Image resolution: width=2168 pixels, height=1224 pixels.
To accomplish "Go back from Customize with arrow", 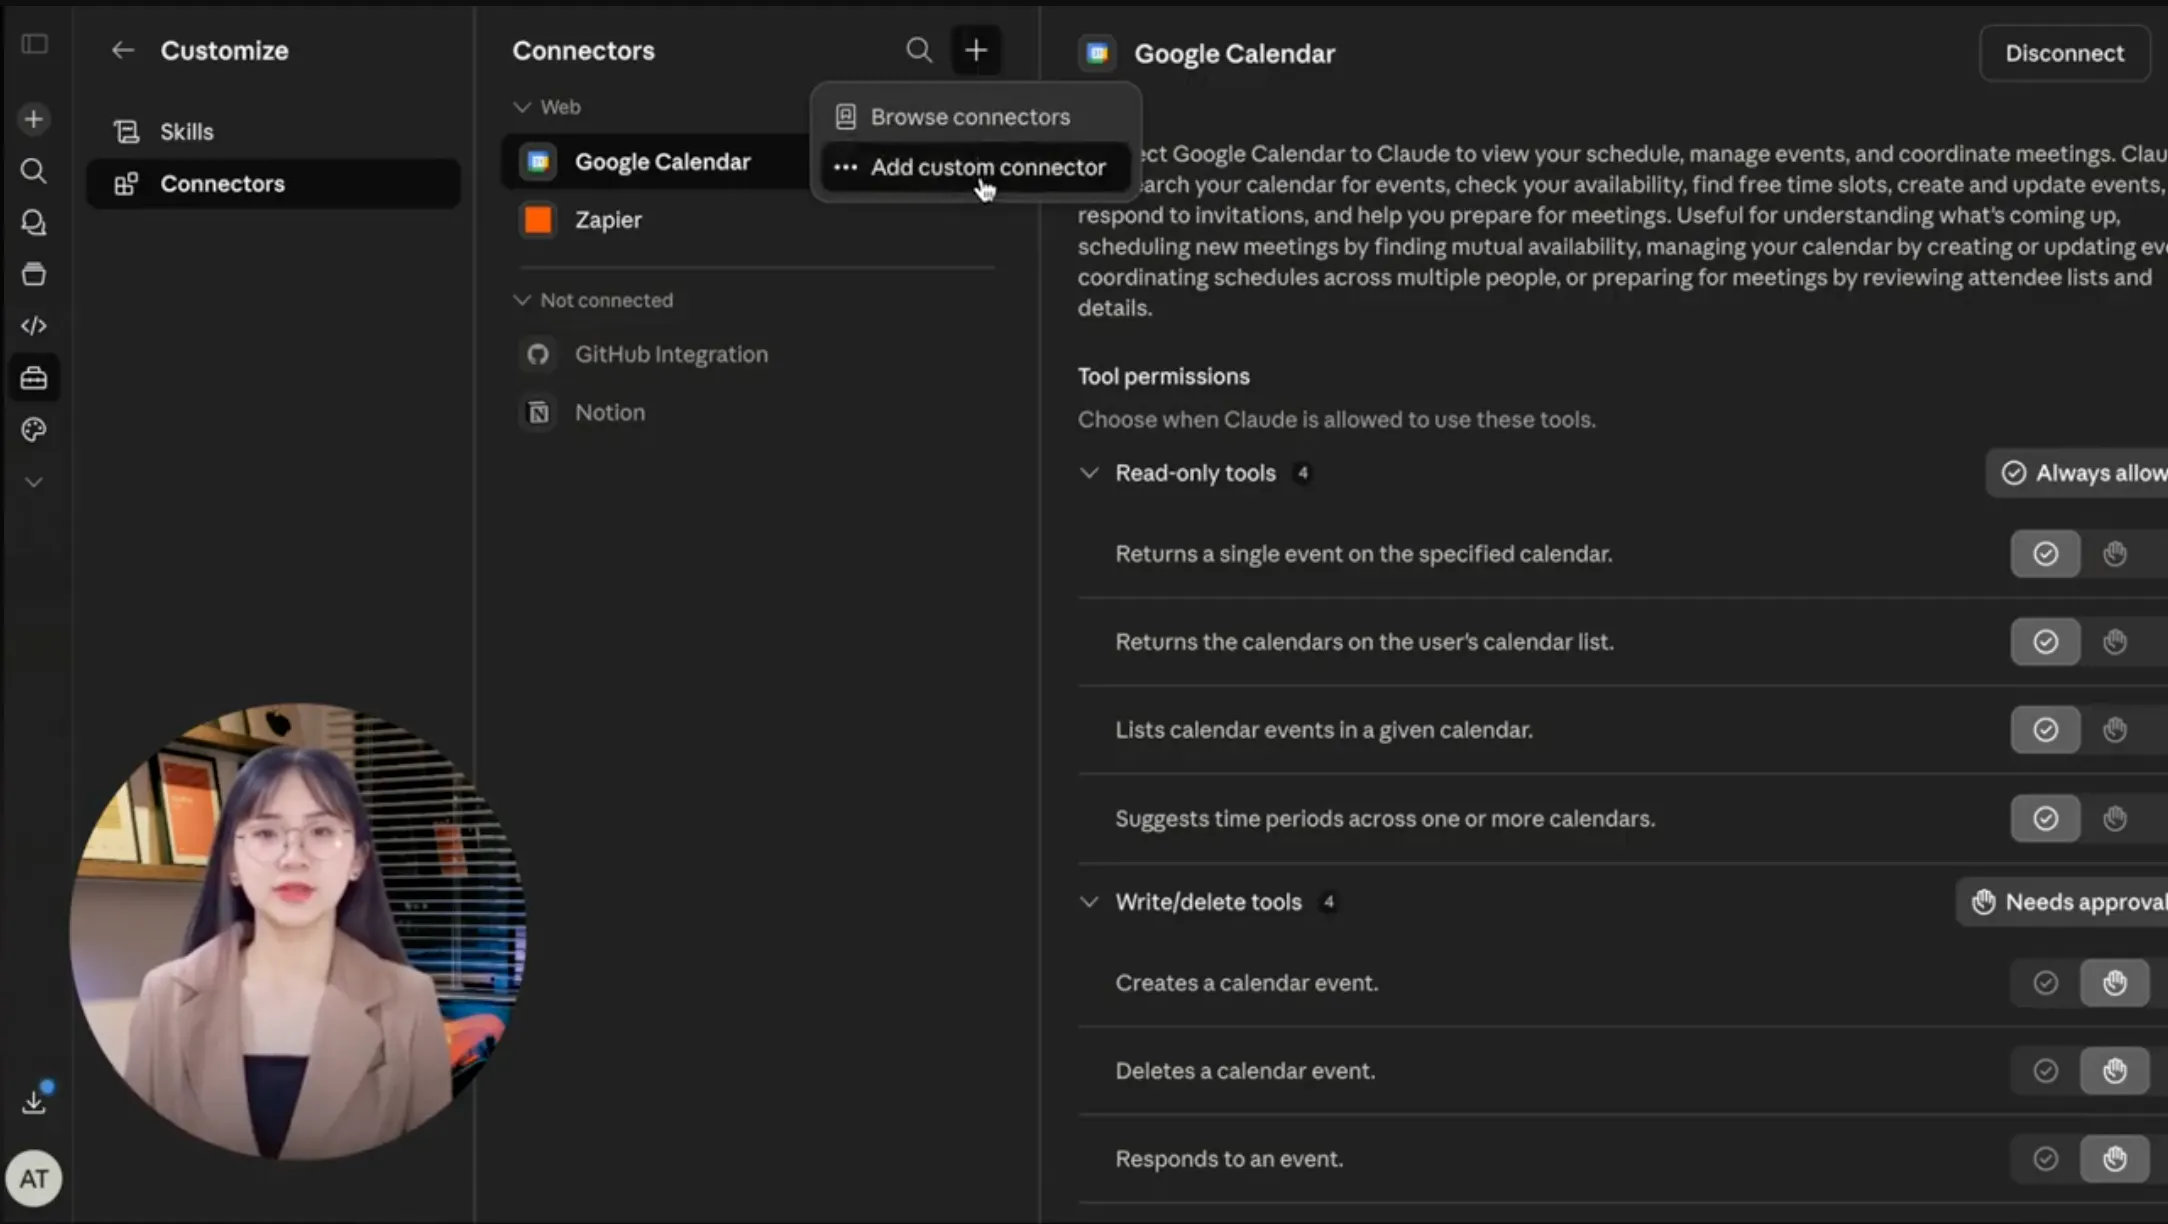I will tap(122, 50).
